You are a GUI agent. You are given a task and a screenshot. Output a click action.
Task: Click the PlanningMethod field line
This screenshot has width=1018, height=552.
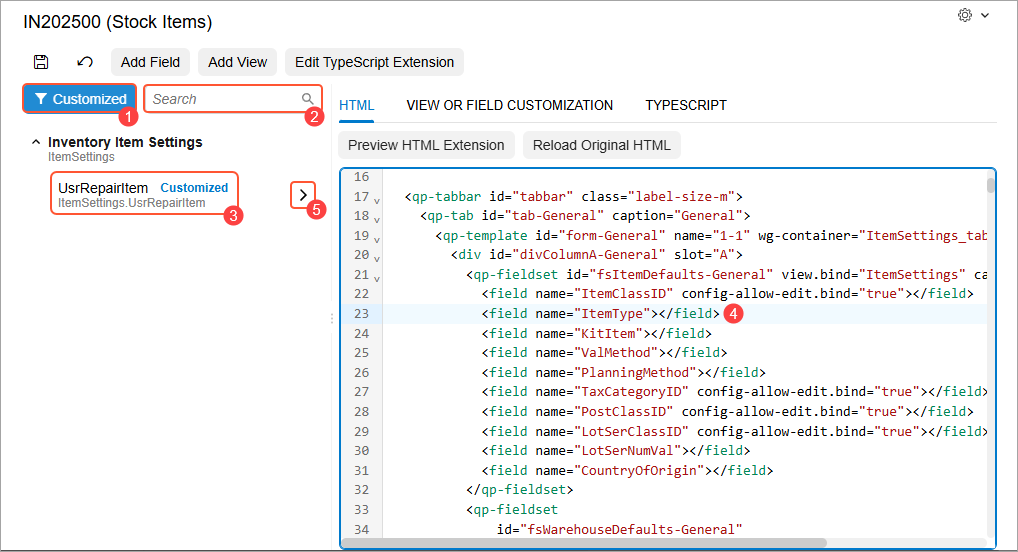[x=624, y=372]
